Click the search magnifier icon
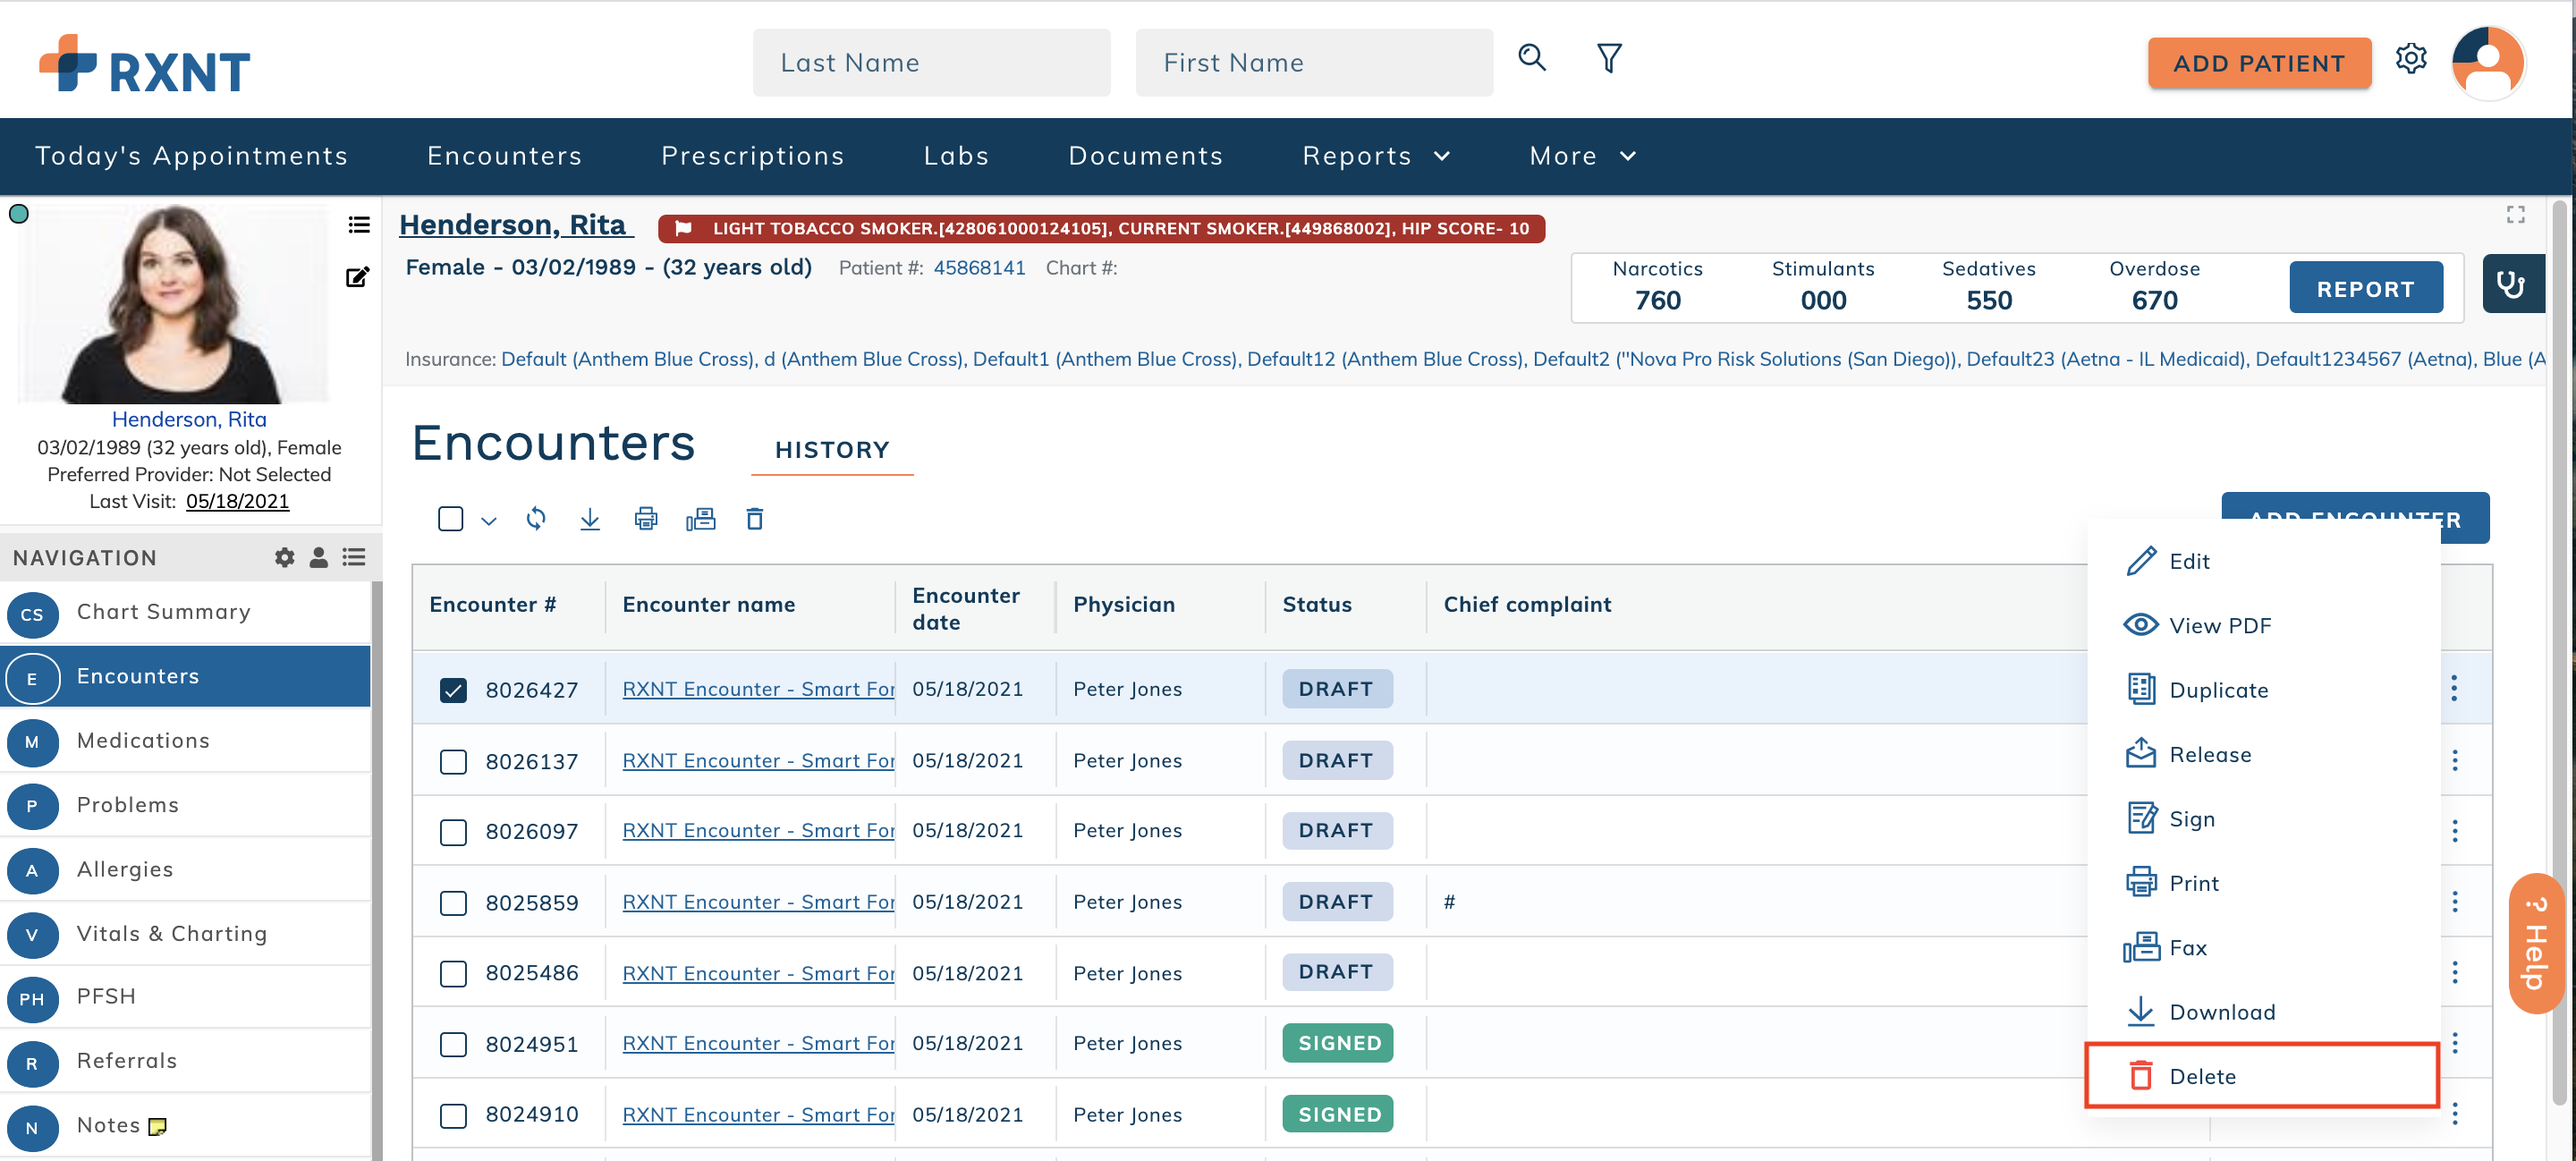The height and width of the screenshot is (1161, 2576). coord(1531,59)
